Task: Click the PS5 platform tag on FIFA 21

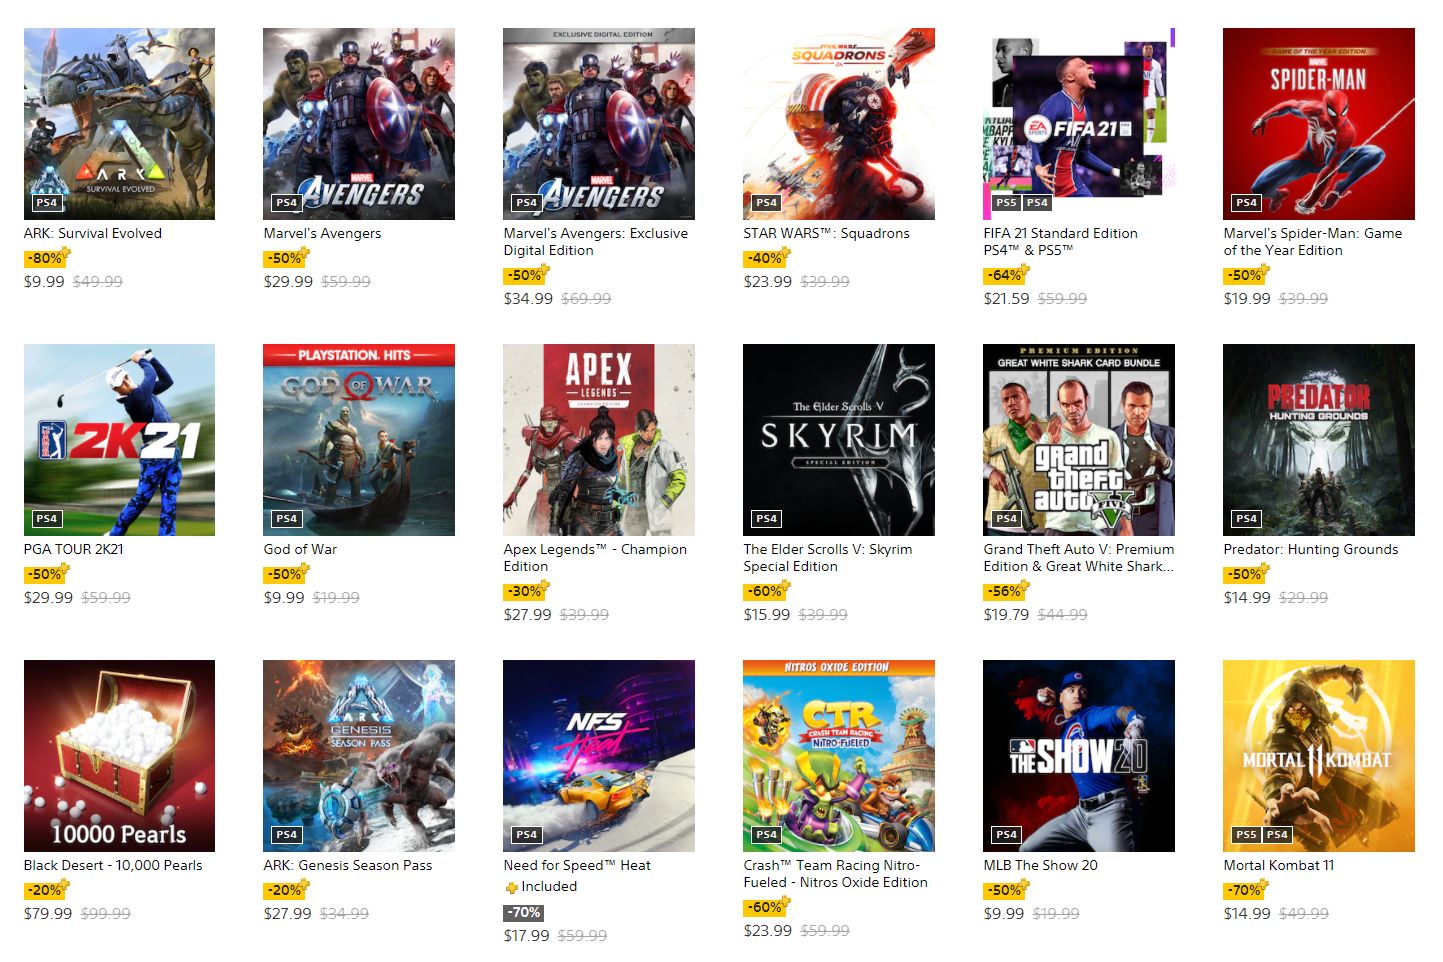Action: click(1006, 202)
